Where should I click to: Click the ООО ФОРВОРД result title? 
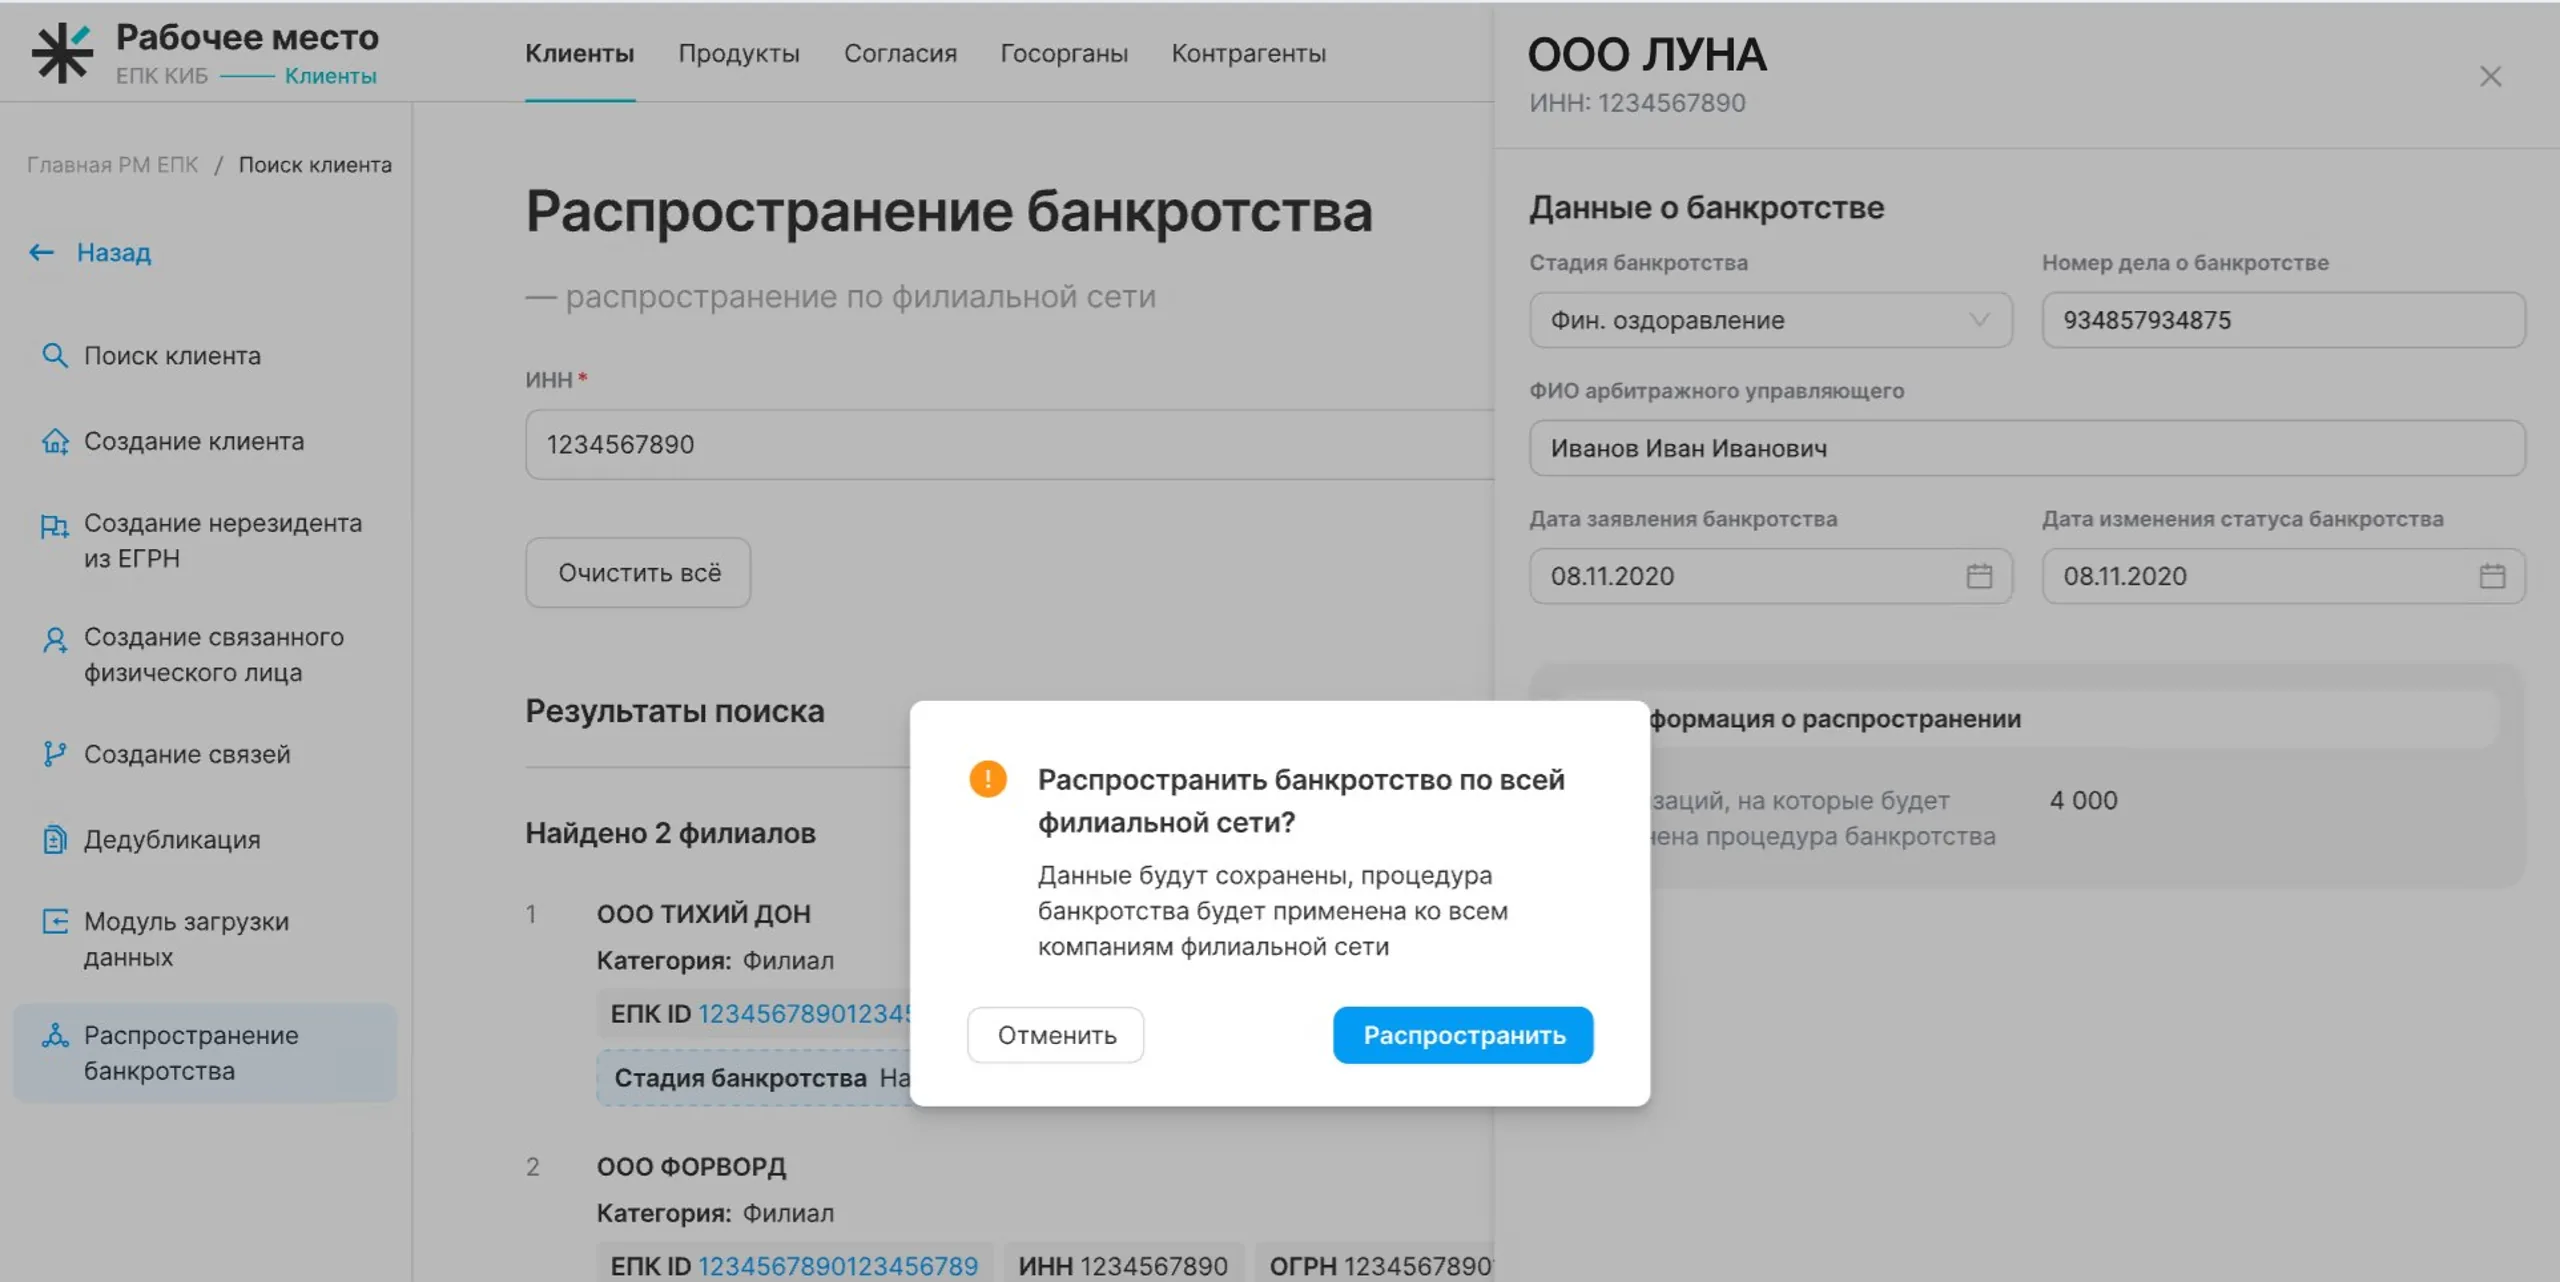691,1166
